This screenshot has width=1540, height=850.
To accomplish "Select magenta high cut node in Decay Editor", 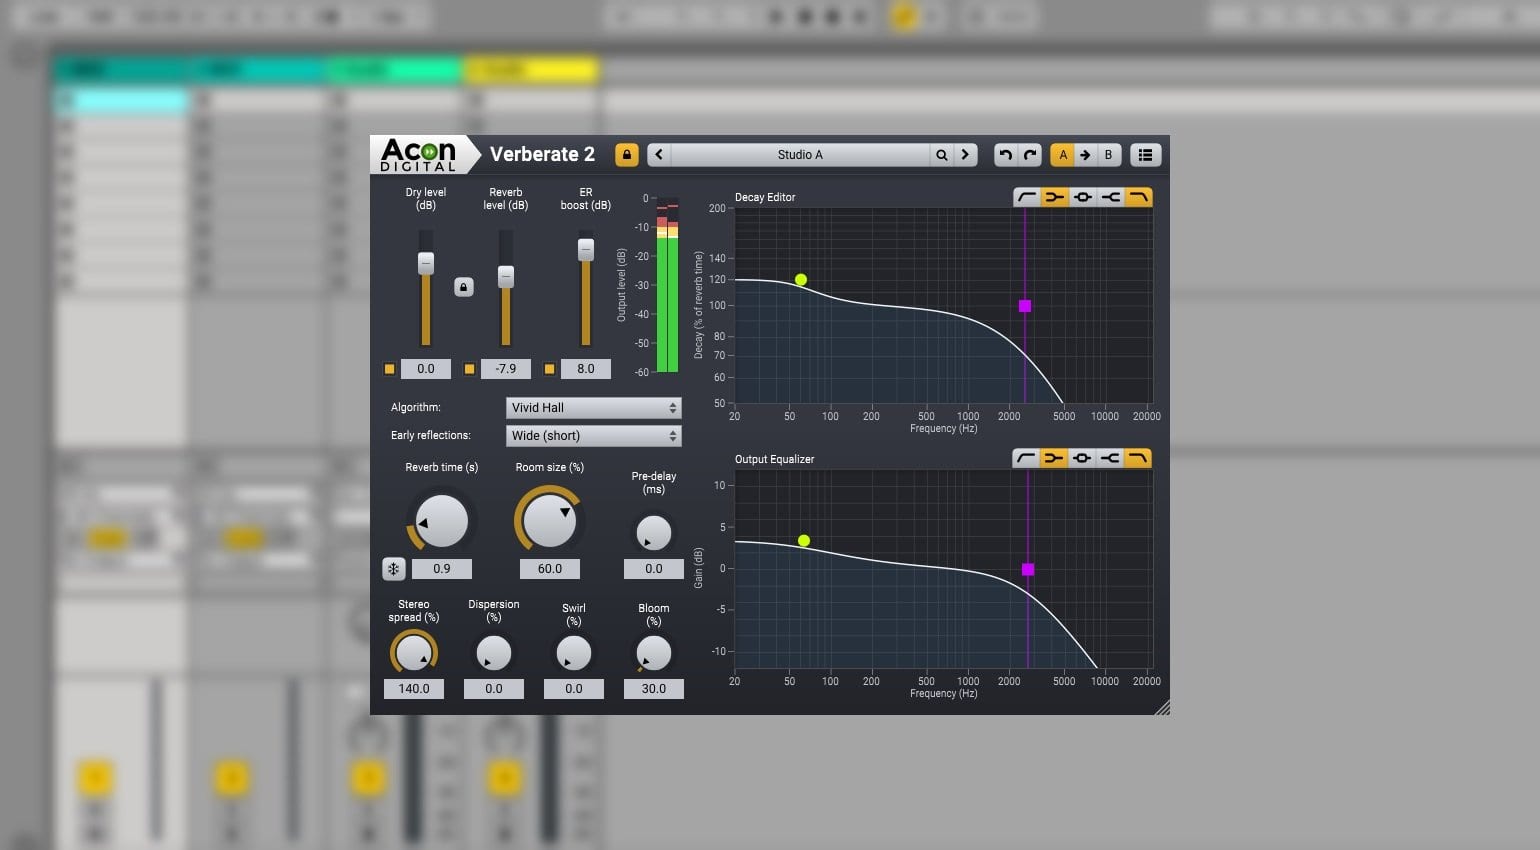I will (1025, 306).
